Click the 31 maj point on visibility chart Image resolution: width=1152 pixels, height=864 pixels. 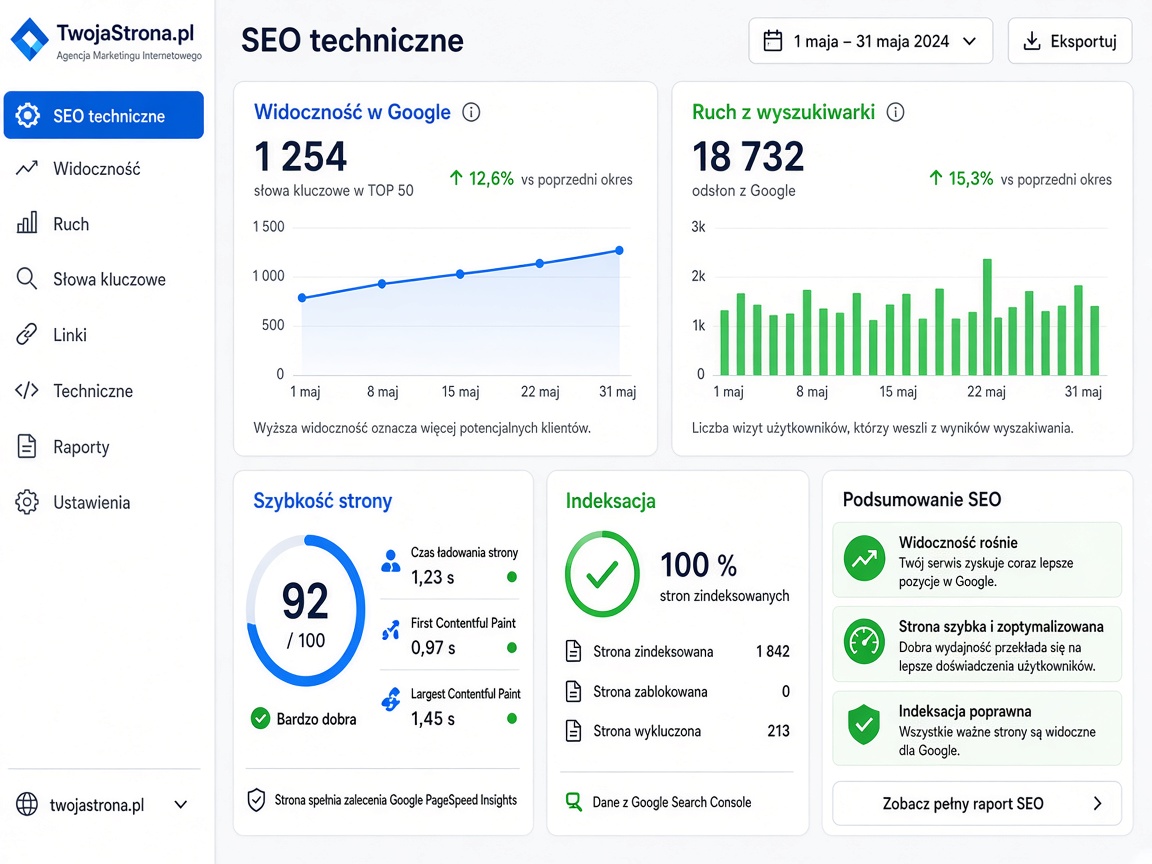point(619,251)
